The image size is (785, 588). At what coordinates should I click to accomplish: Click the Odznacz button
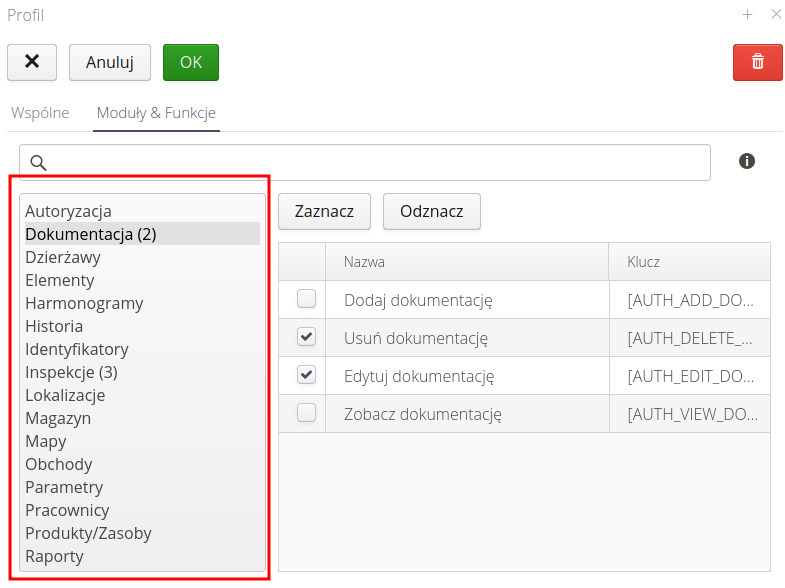click(431, 211)
